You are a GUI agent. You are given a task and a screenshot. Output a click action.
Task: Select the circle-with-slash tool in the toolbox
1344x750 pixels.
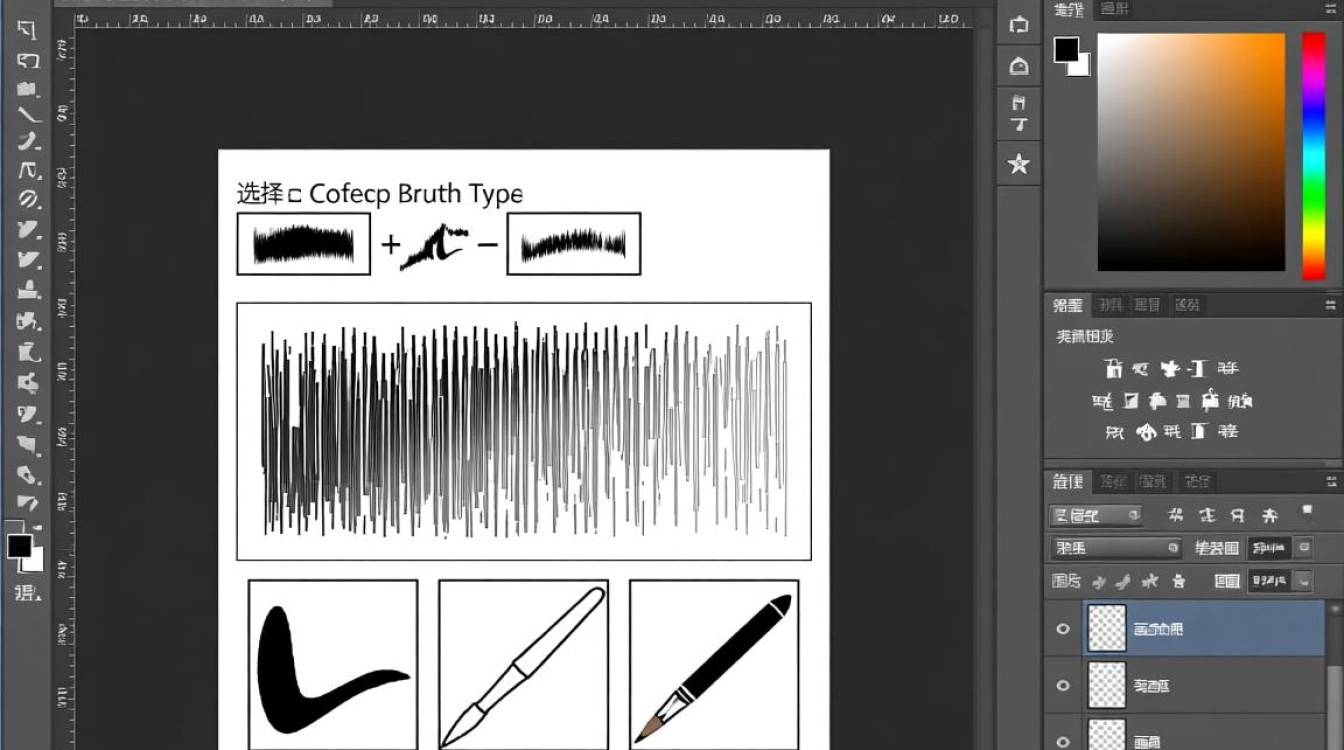(28, 199)
